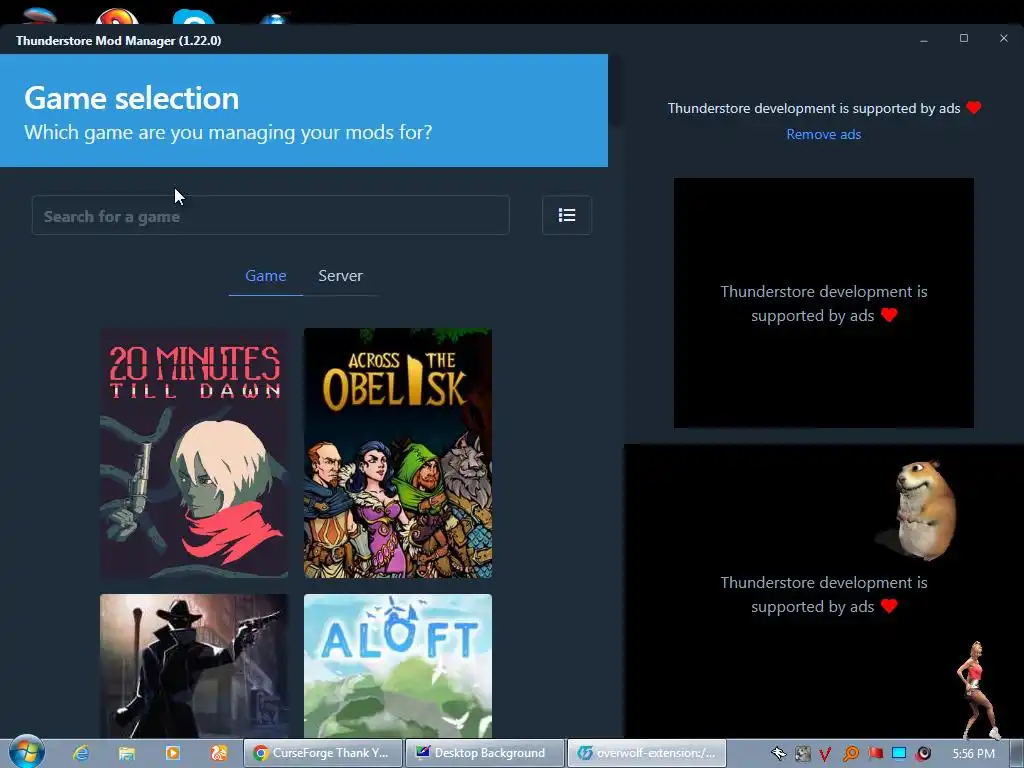Switch to the Desktop Background window
1024x768 pixels.
click(485, 753)
